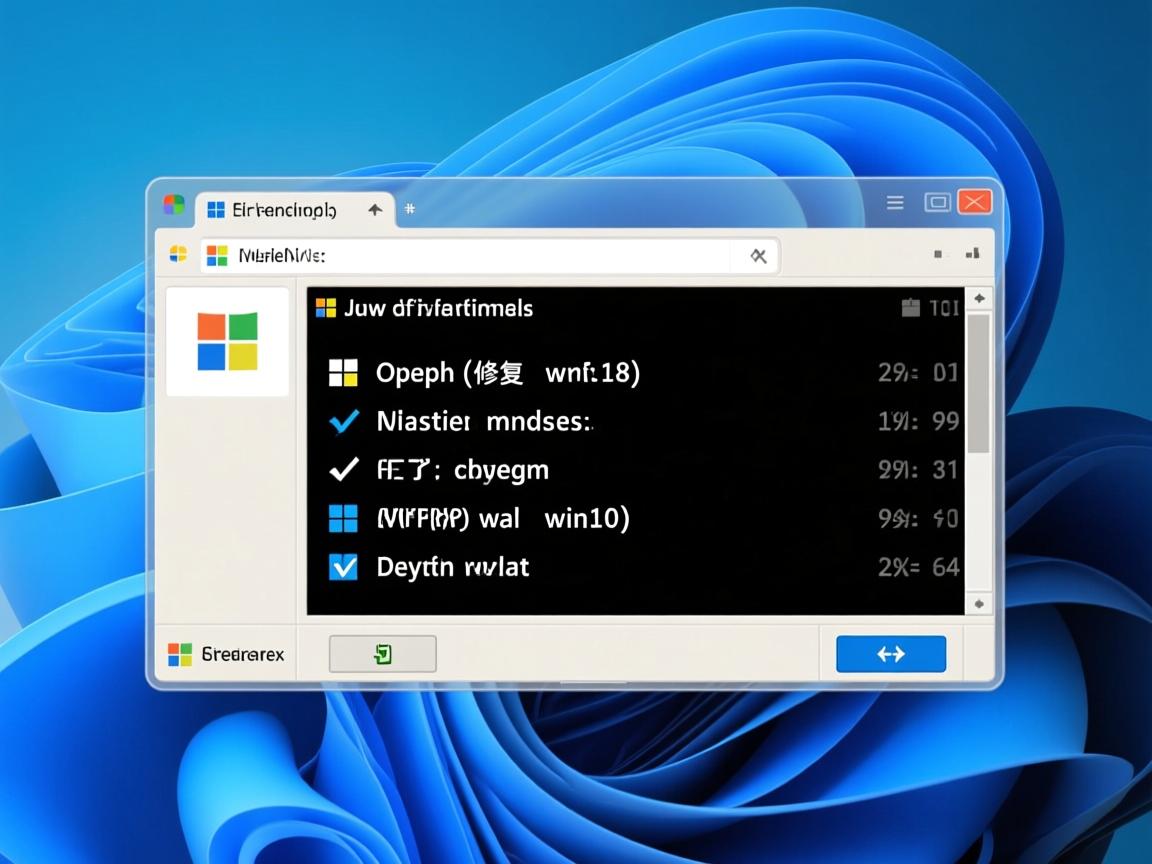Click the large Windows logo in sidebar
The width and height of the screenshot is (1152, 864).
[x=227, y=342]
